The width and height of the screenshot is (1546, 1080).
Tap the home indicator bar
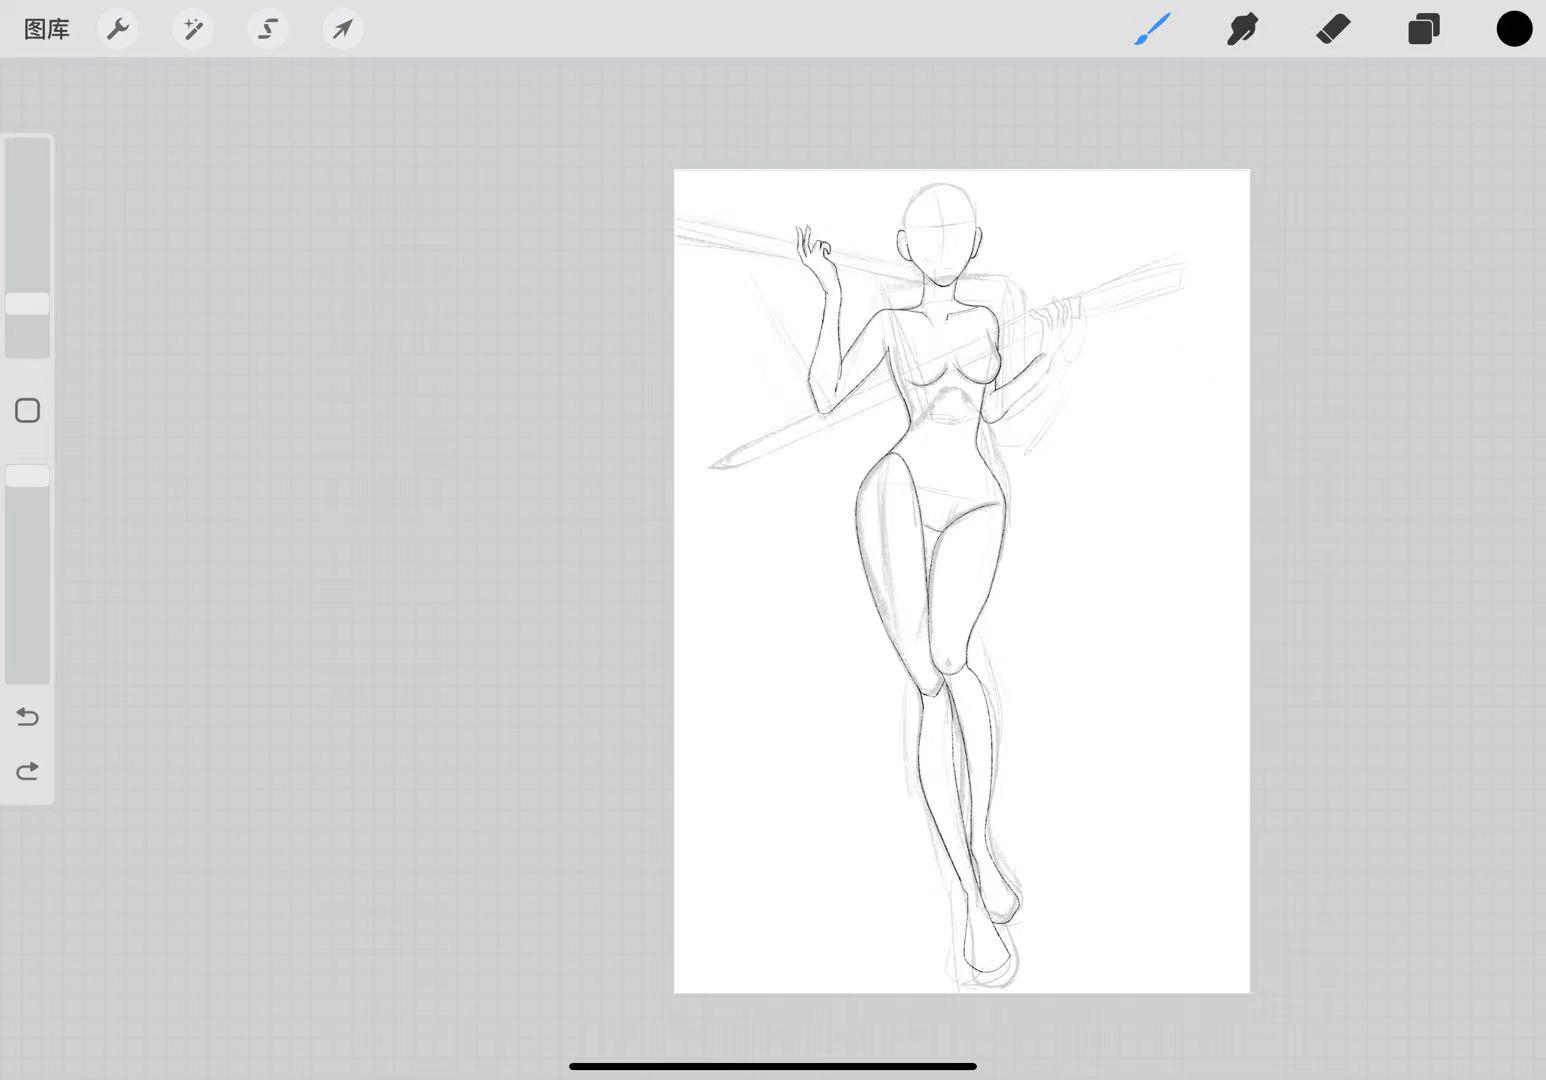pos(773,1066)
